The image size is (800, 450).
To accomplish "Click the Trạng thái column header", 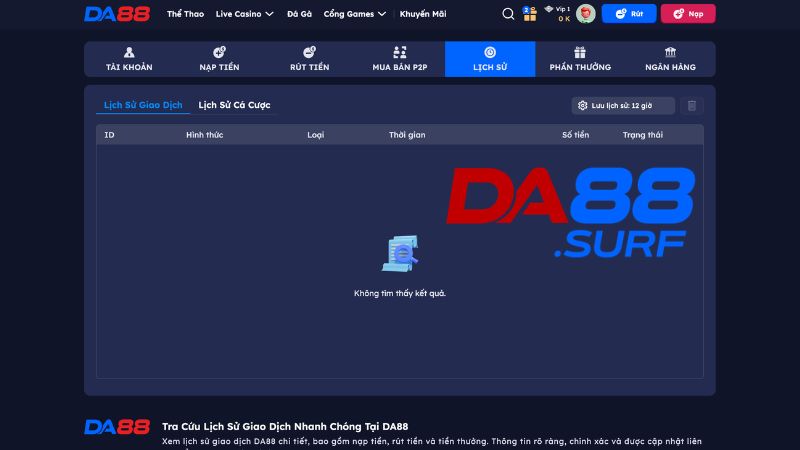I will pos(642,135).
